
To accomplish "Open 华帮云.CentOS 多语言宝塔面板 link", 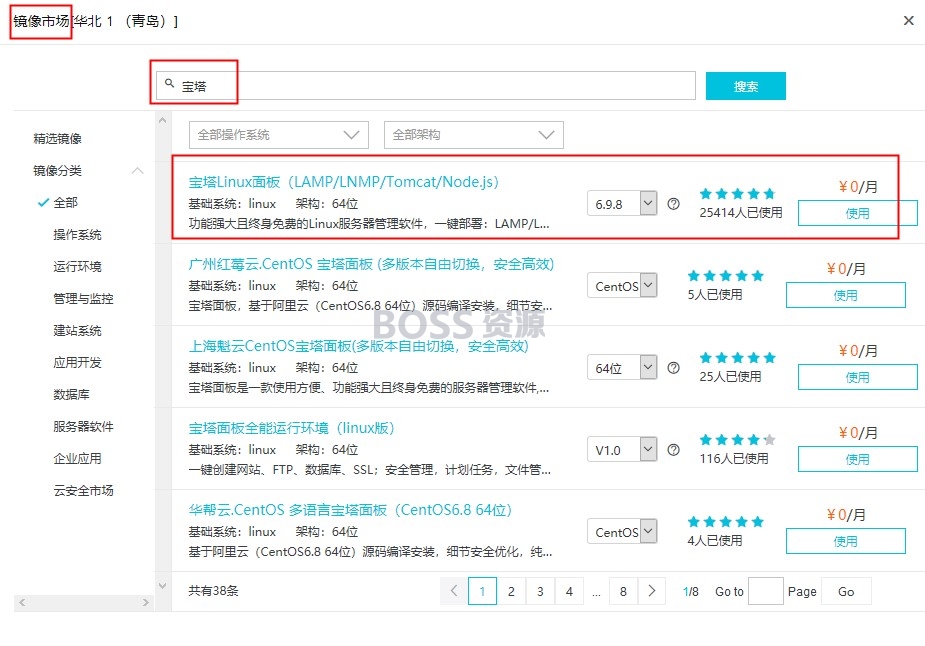I will click(350, 510).
